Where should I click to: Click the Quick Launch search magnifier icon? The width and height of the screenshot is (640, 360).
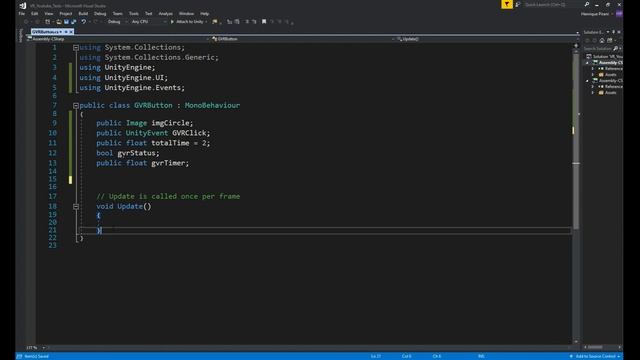(587, 4)
